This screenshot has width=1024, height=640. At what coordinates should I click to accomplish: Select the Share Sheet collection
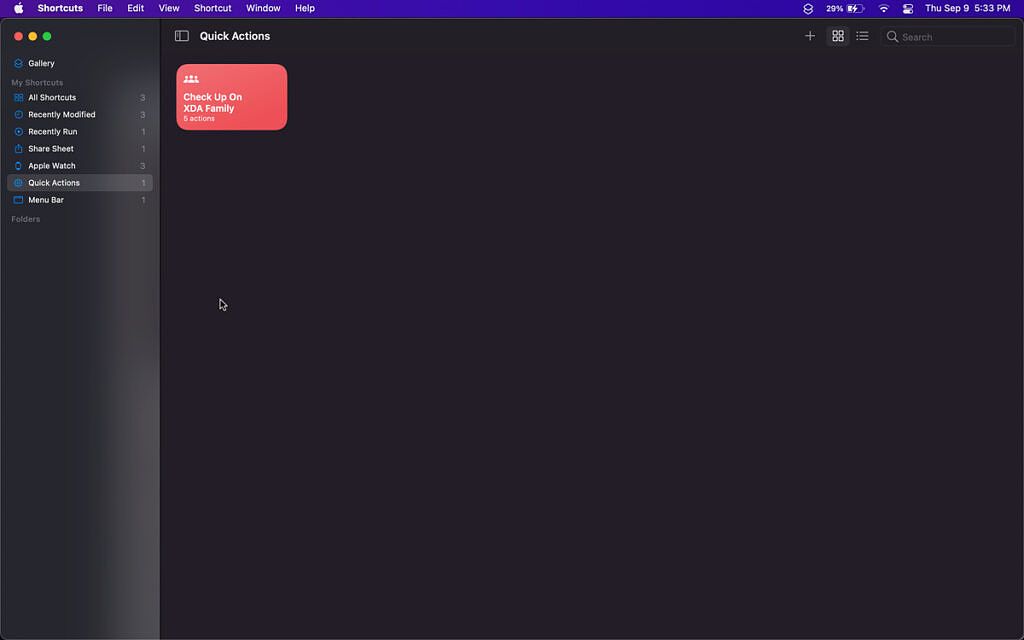click(x=52, y=148)
